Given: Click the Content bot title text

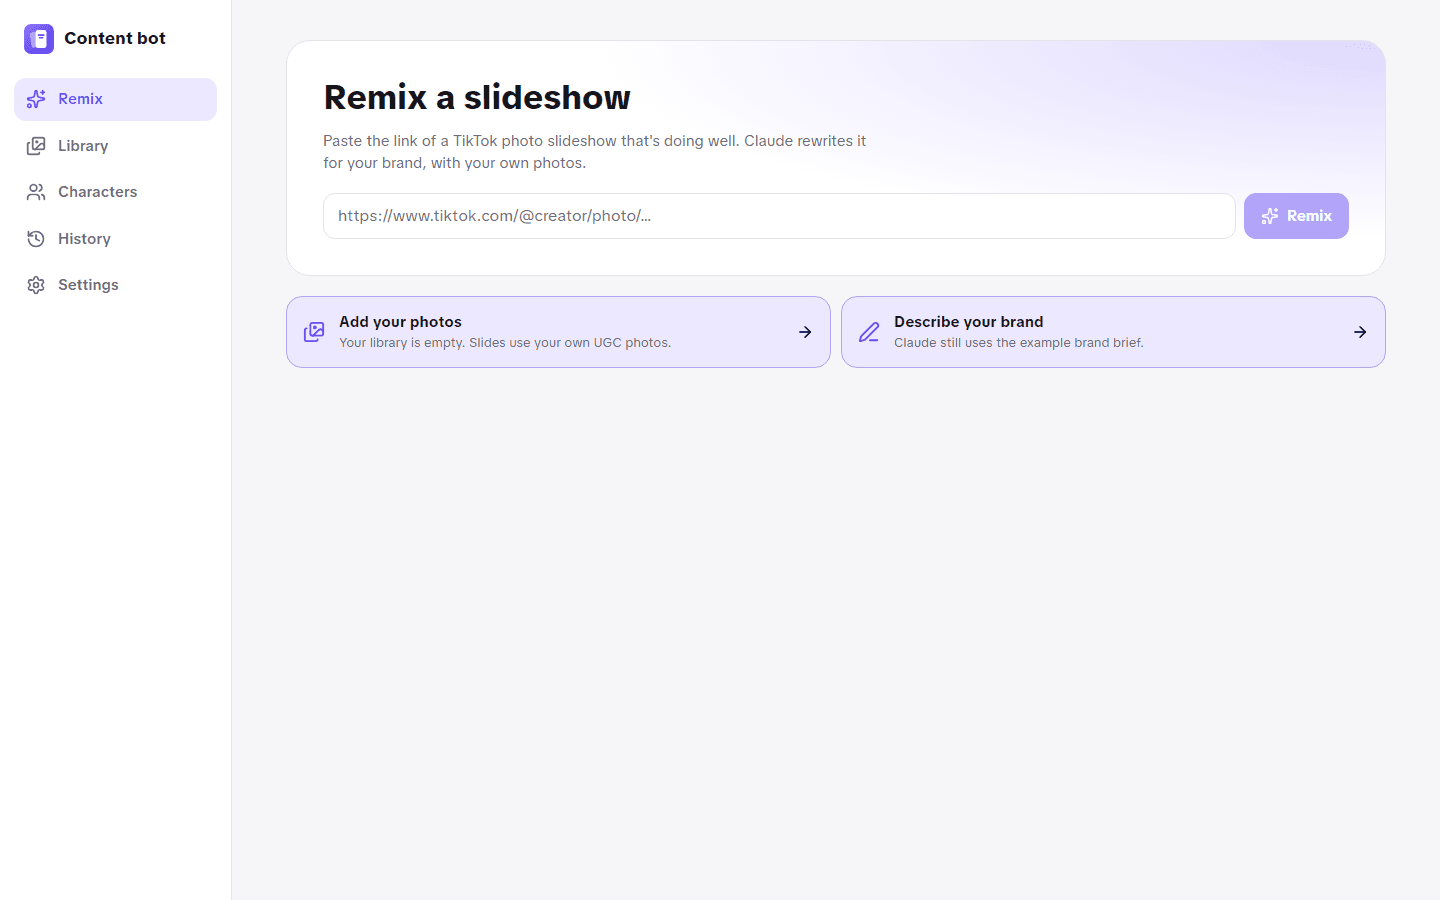Looking at the screenshot, I should [x=115, y=38].
